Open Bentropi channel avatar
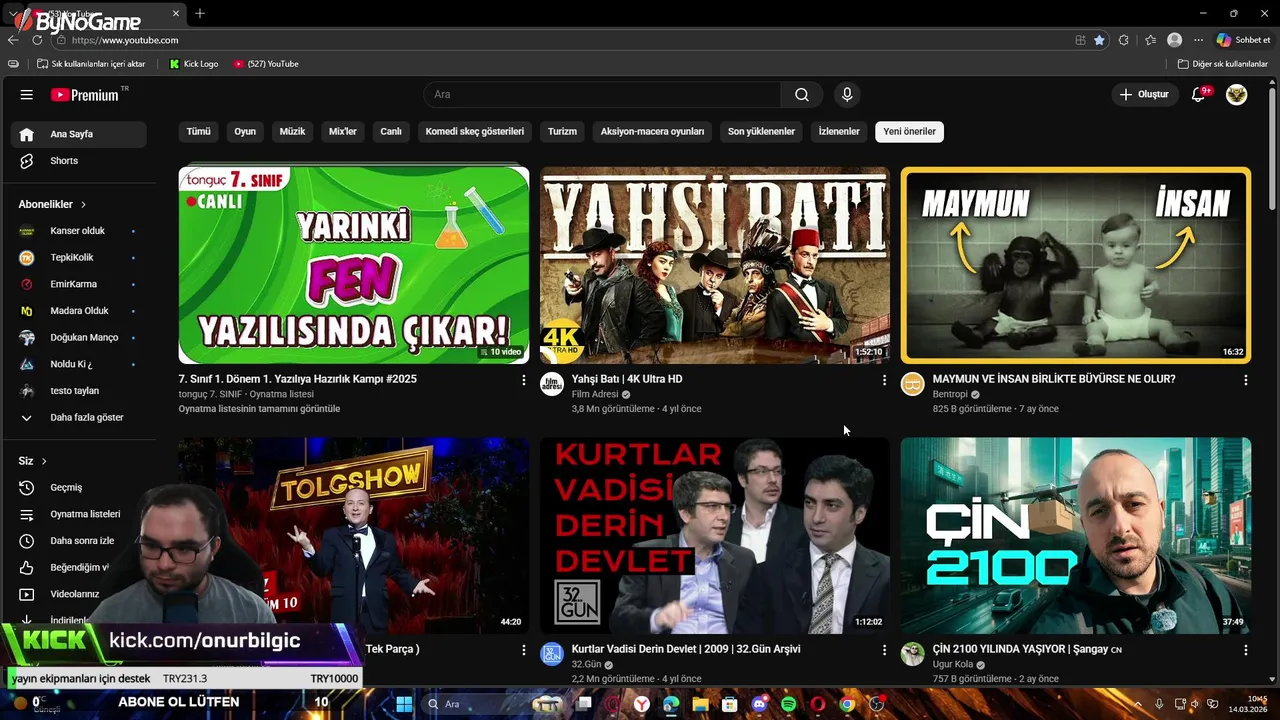This screenshot has width=1280, height=720. tap(913, 384)
